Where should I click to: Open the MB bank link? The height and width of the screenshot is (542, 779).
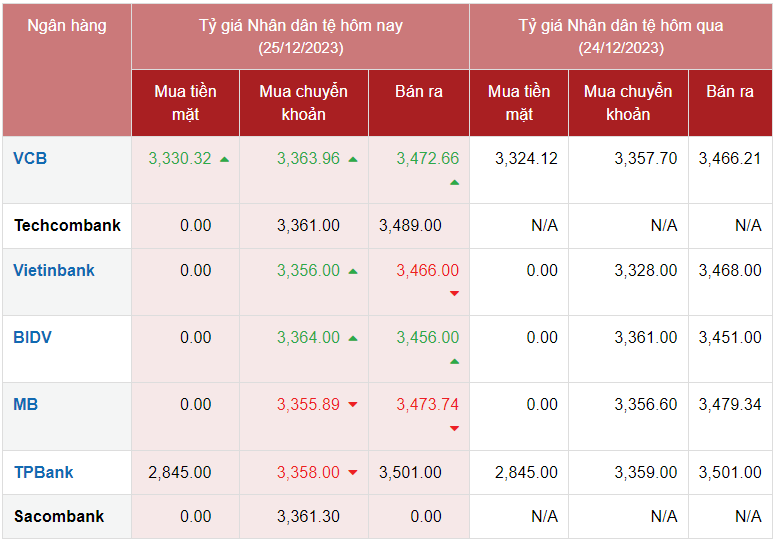pyautogui.click(x=26, y=404)
